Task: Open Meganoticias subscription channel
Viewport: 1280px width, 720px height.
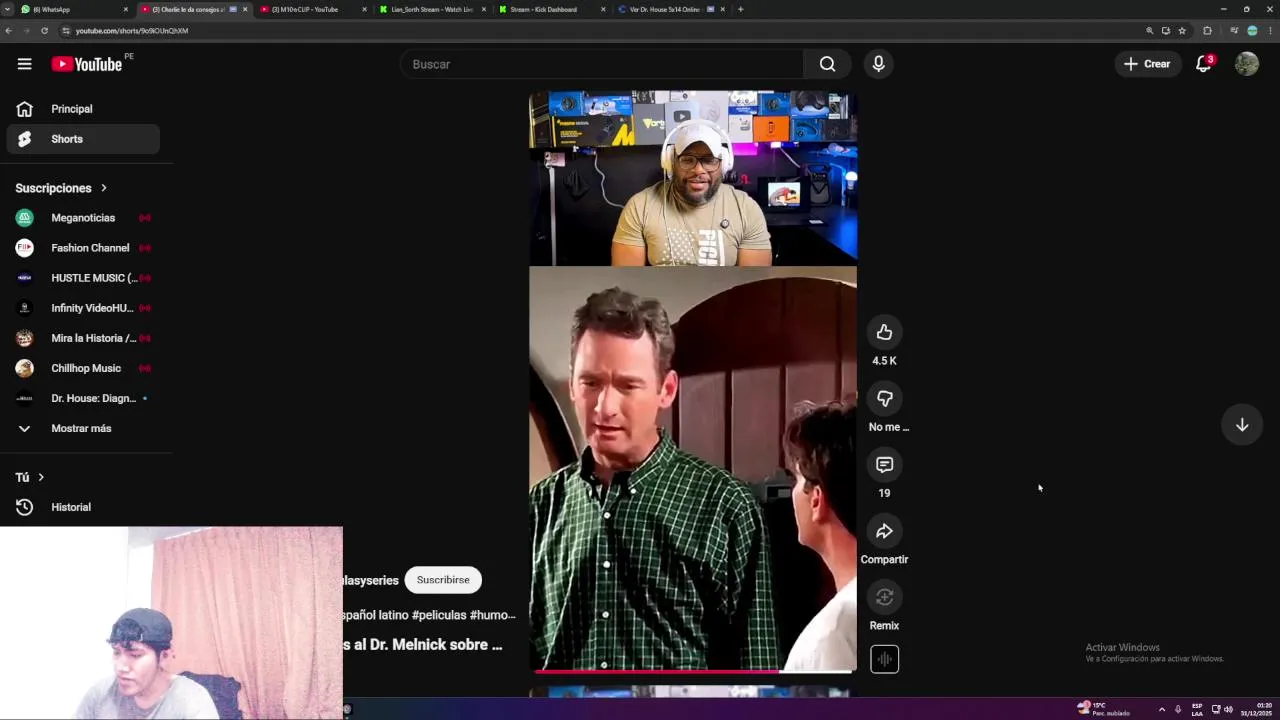Action: coord(83,218)
